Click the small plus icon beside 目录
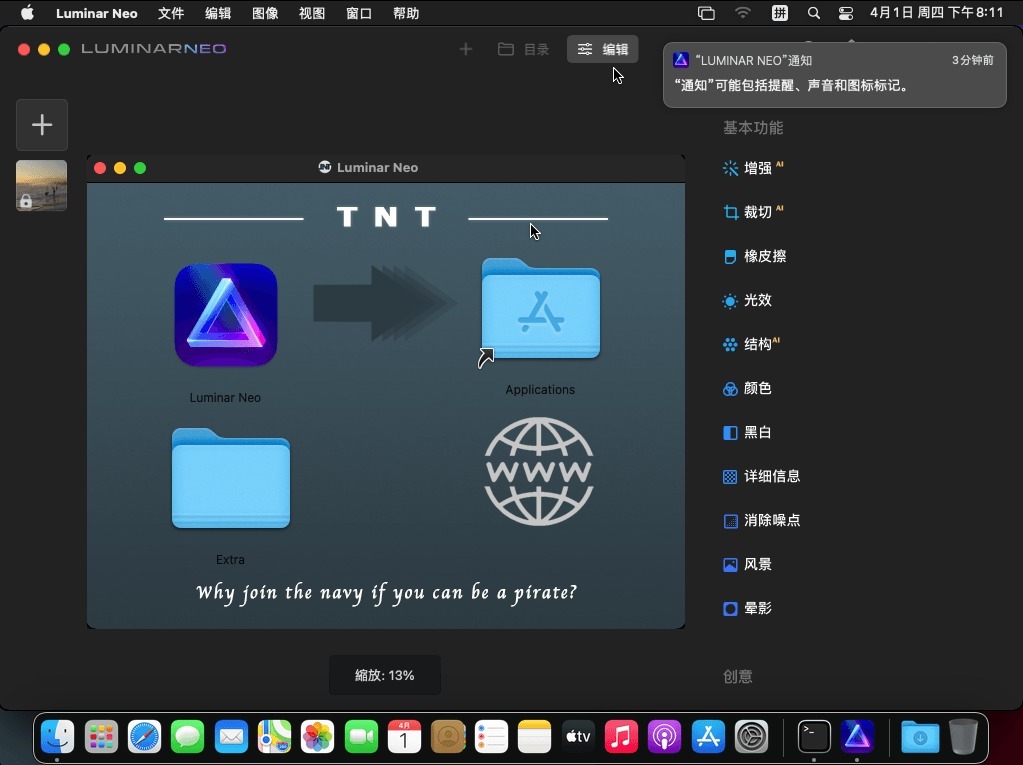The width and height of the screenshot is (1023, 765). point(466,49)
